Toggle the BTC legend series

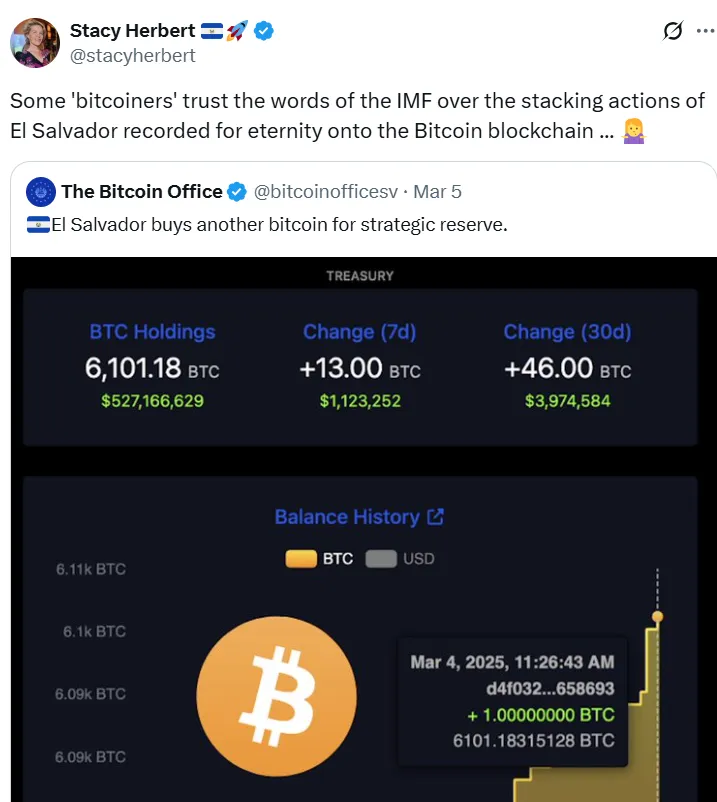click(x=319, y=558)
